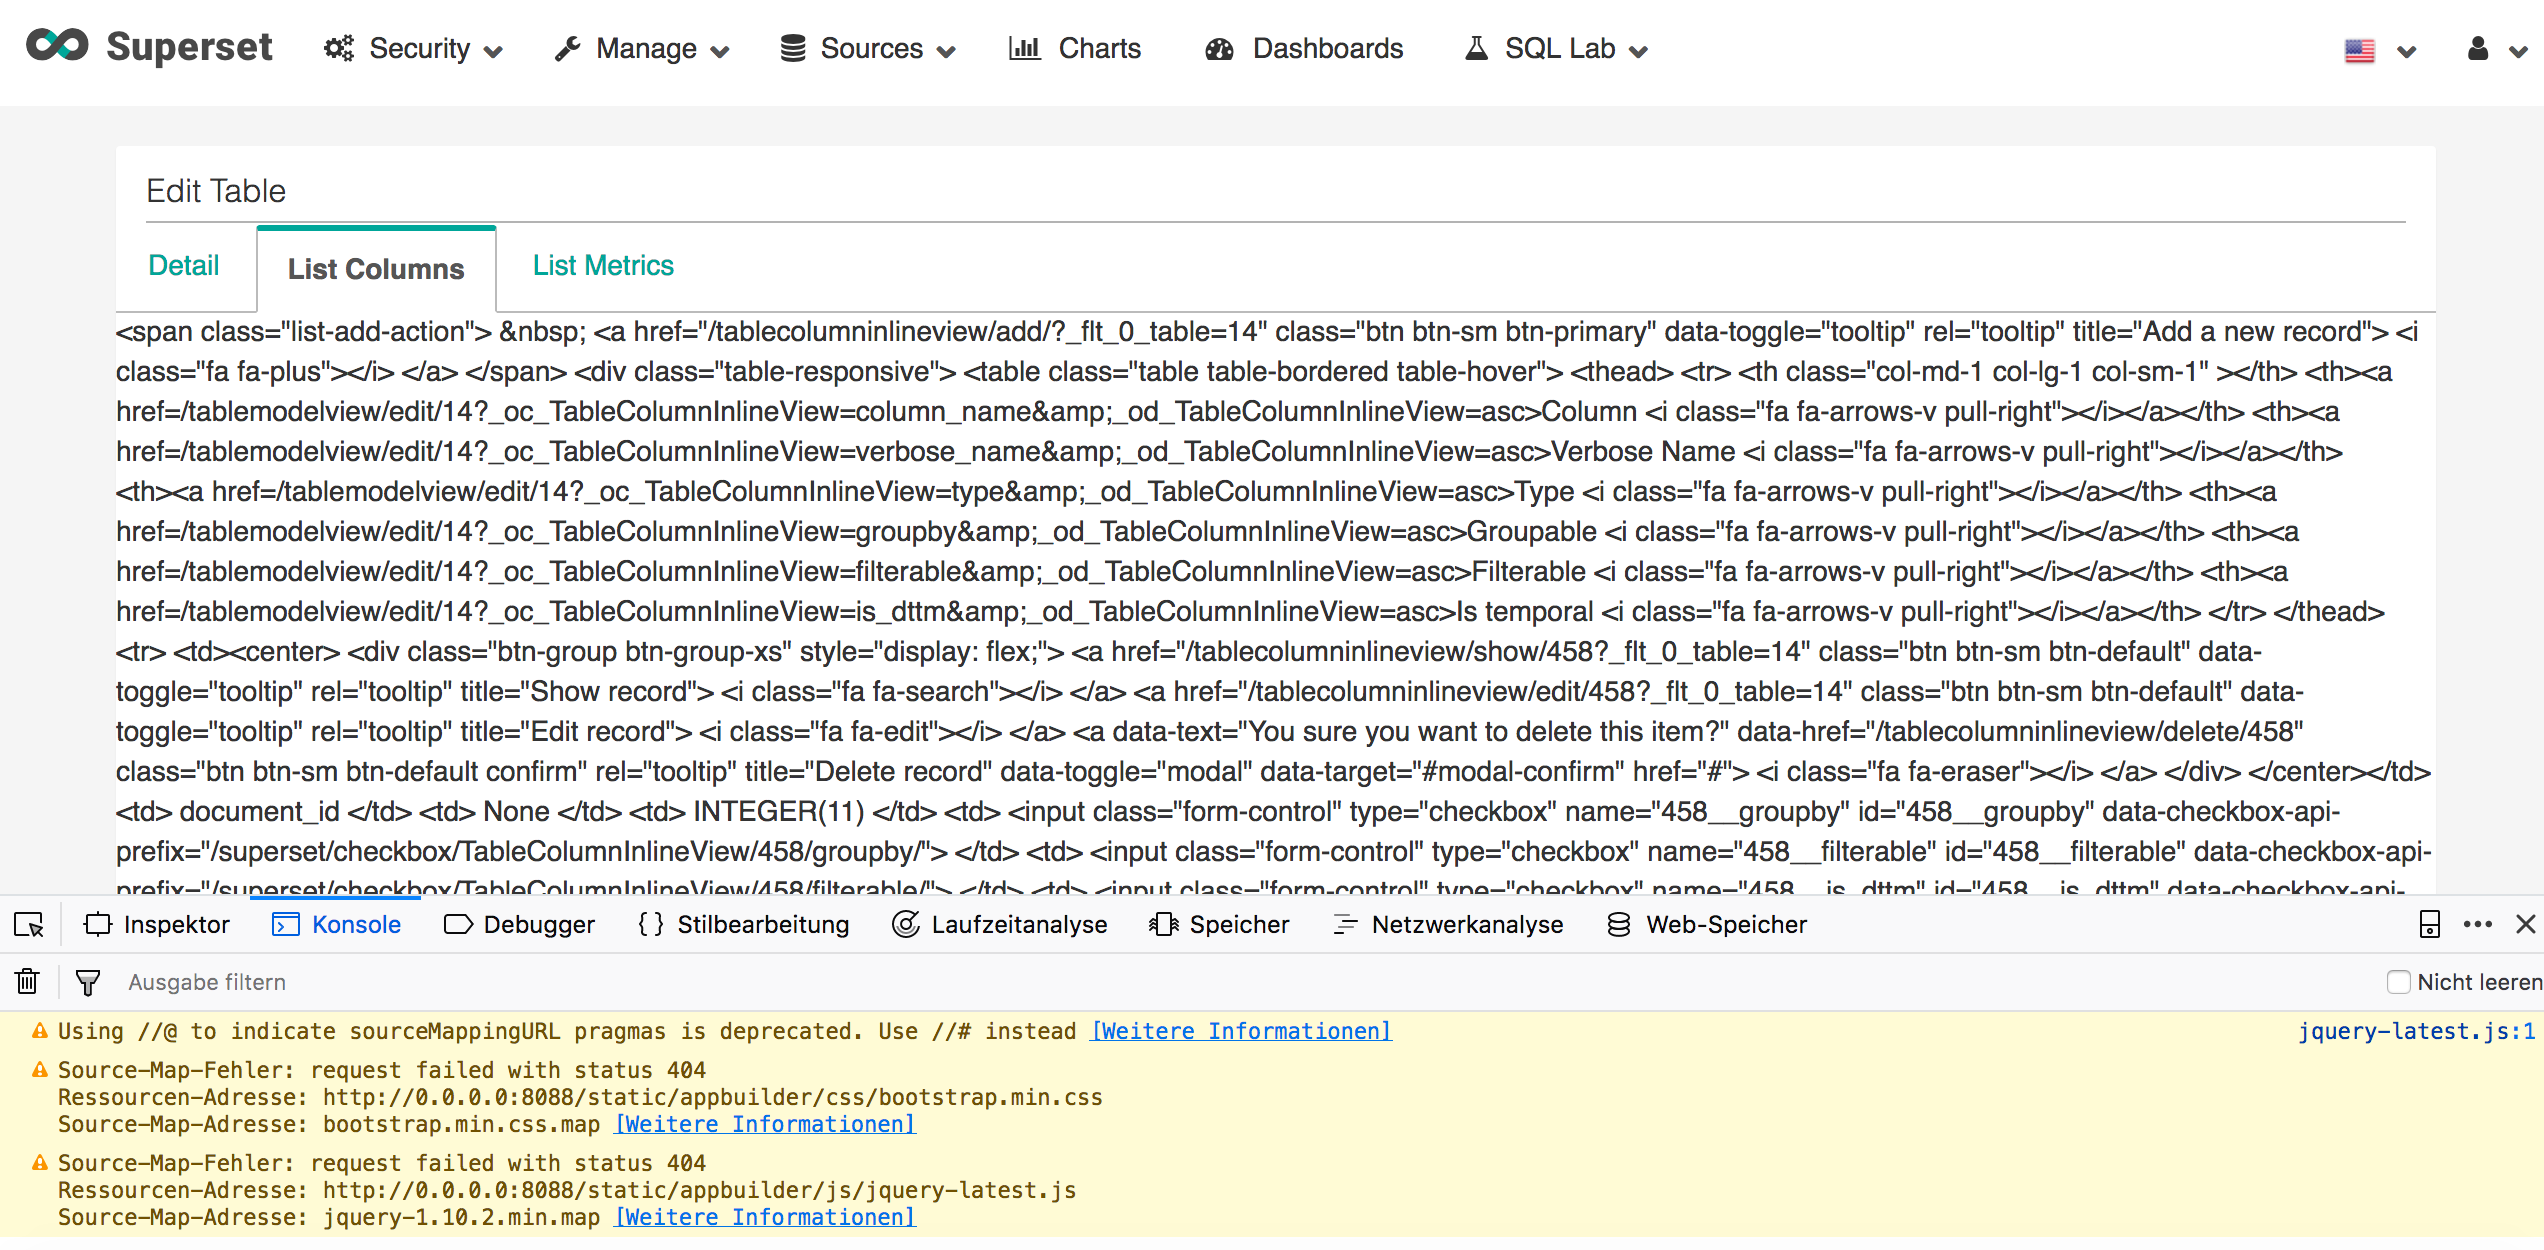
Task: Click the Laufzeitanalyse performance icon
Action: click(906, 924)
